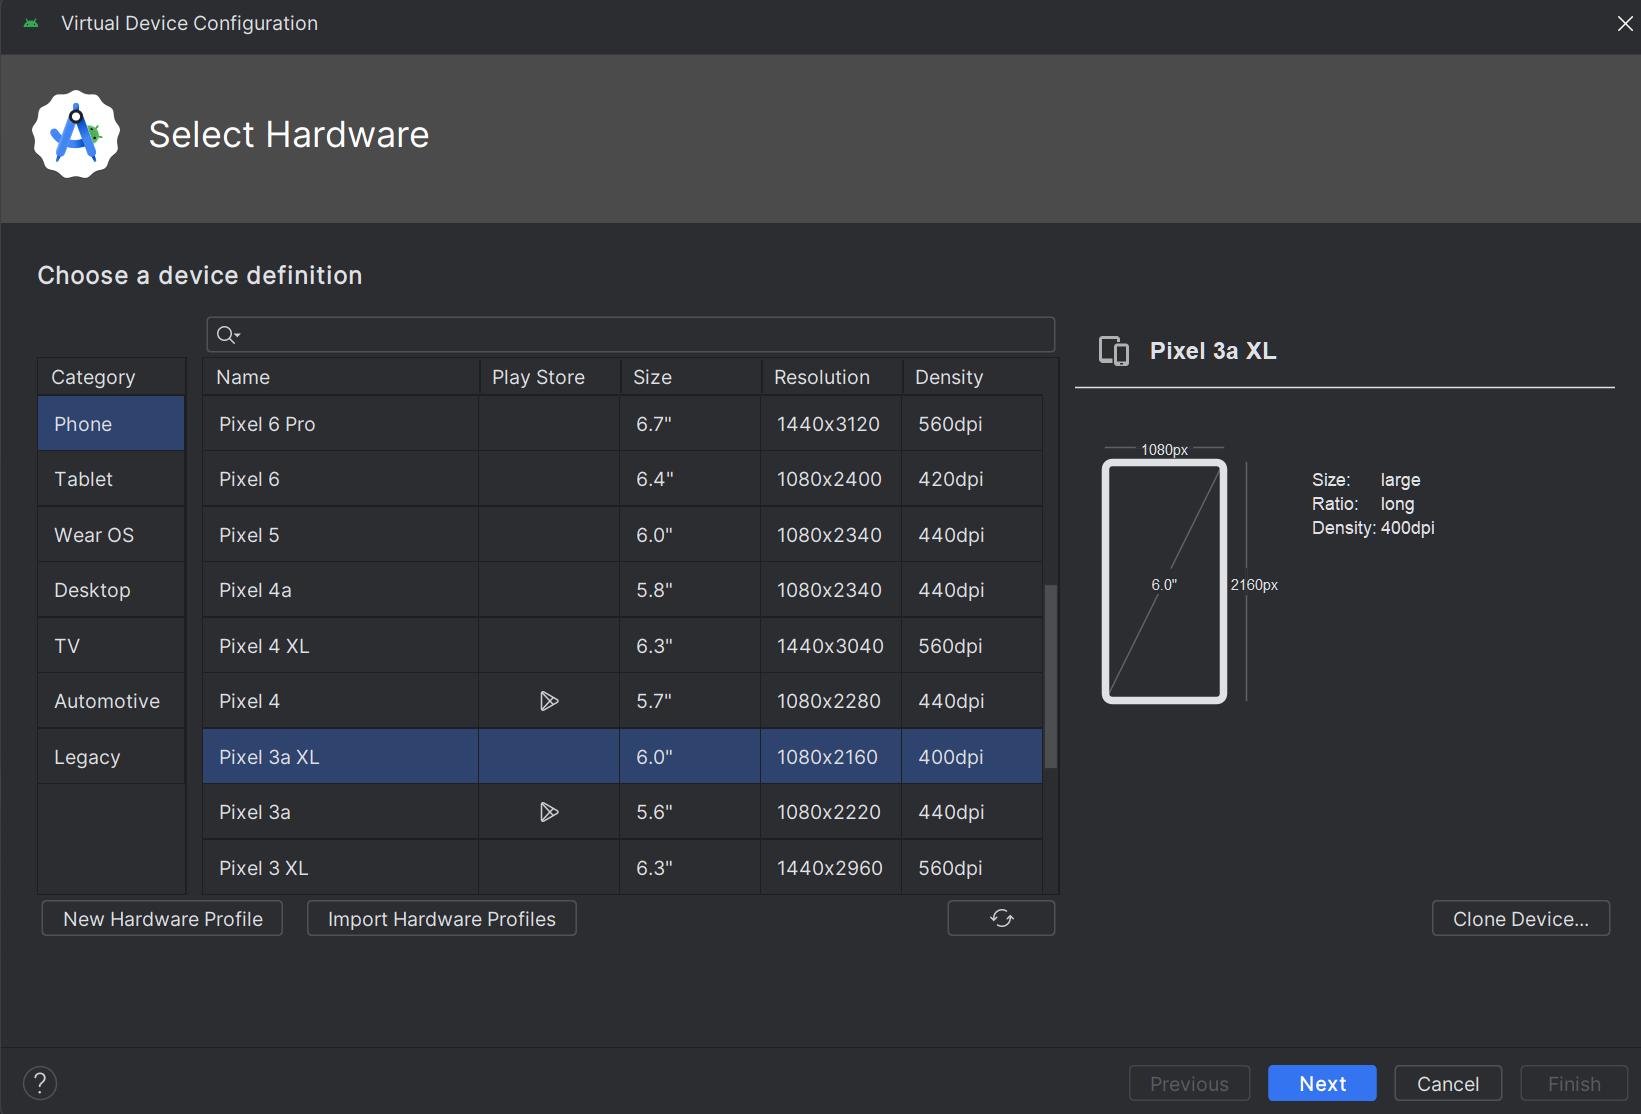Click the device table vertical scrollbar

(x=1050, y=675)
